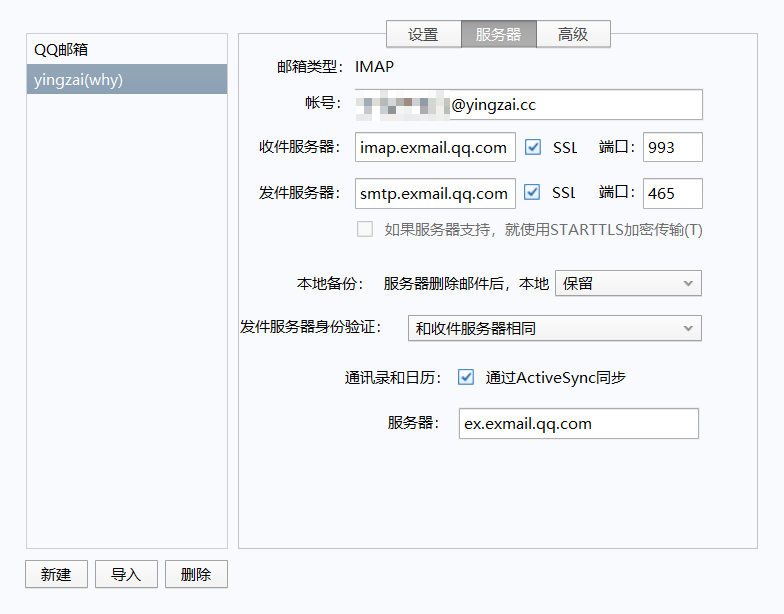The height and width of the screenshot is (614, 784).
Task: Click the 收件服务器 imap address field
Action: [435, 147]
